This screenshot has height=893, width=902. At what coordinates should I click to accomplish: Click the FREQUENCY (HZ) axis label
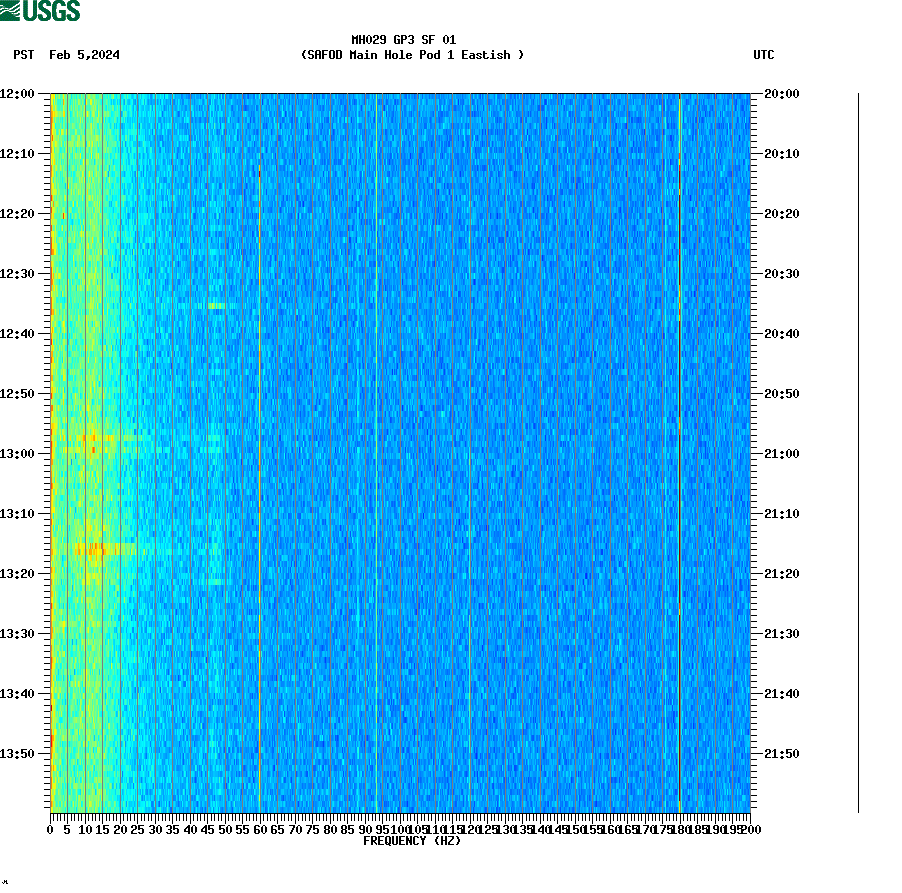[414, 841]
